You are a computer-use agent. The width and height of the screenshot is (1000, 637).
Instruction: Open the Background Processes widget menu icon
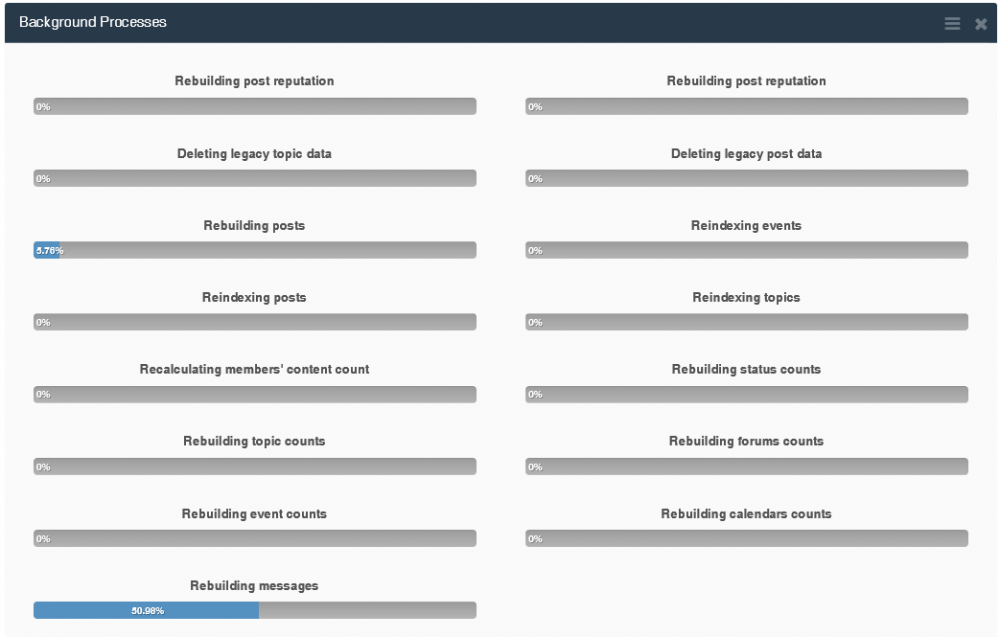click(952, 23)
